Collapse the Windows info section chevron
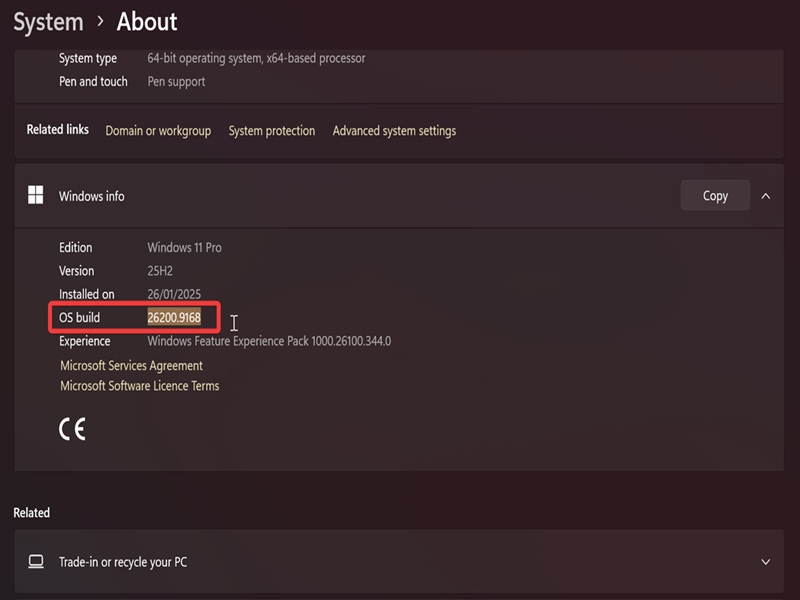 pyautogui.click(x=765, y=196)
